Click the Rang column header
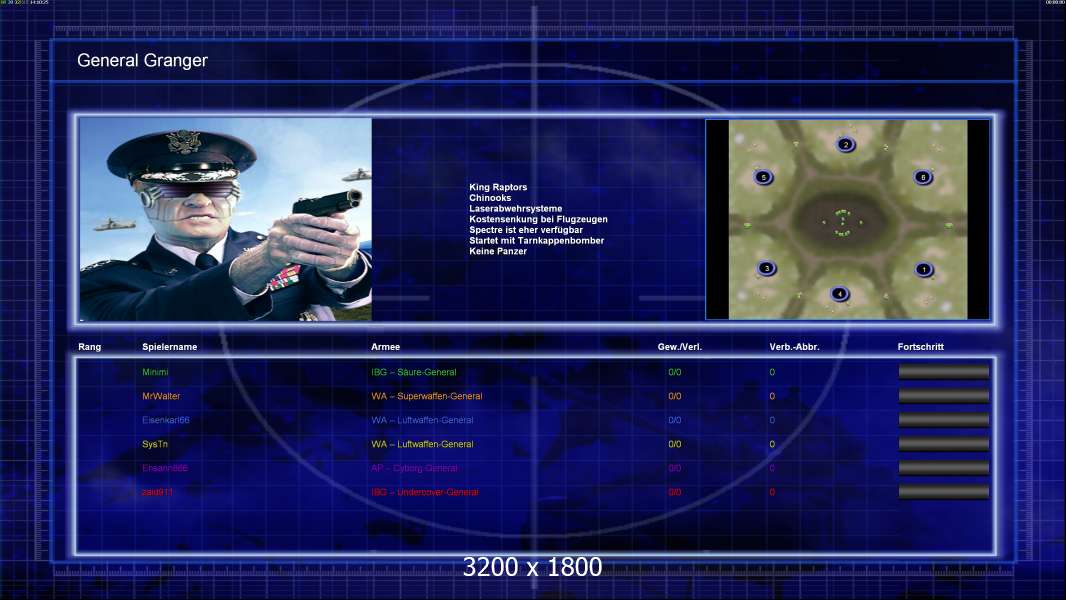The height and width of the screenshot is (600, 1066). coord(89,347)
